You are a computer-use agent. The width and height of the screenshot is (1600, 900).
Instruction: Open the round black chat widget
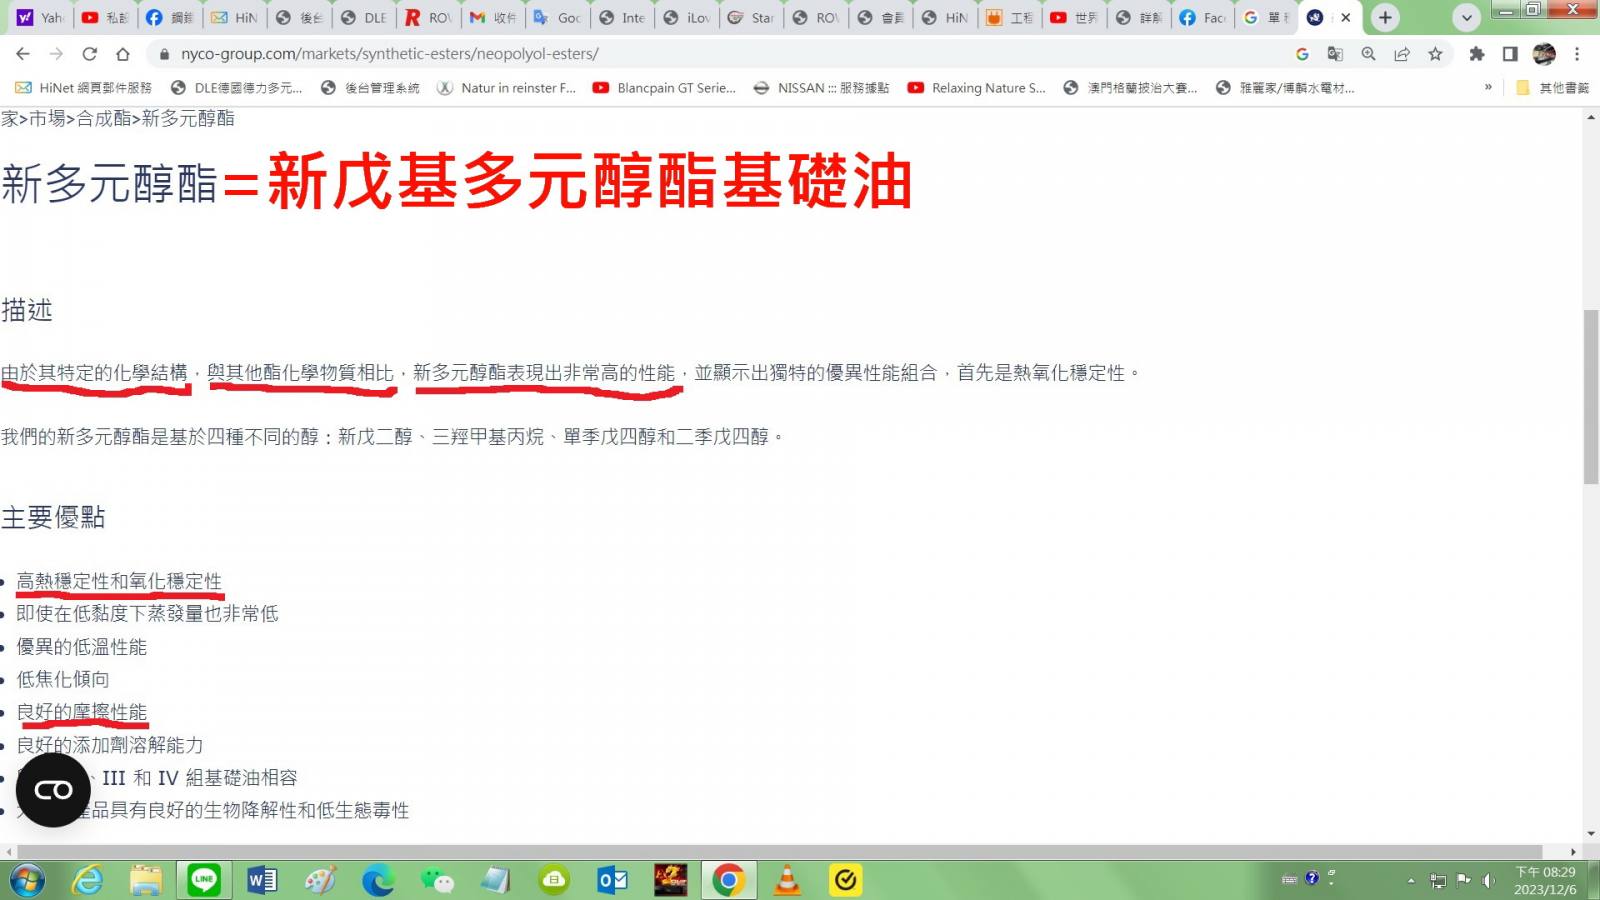click(x=53, y=790)
